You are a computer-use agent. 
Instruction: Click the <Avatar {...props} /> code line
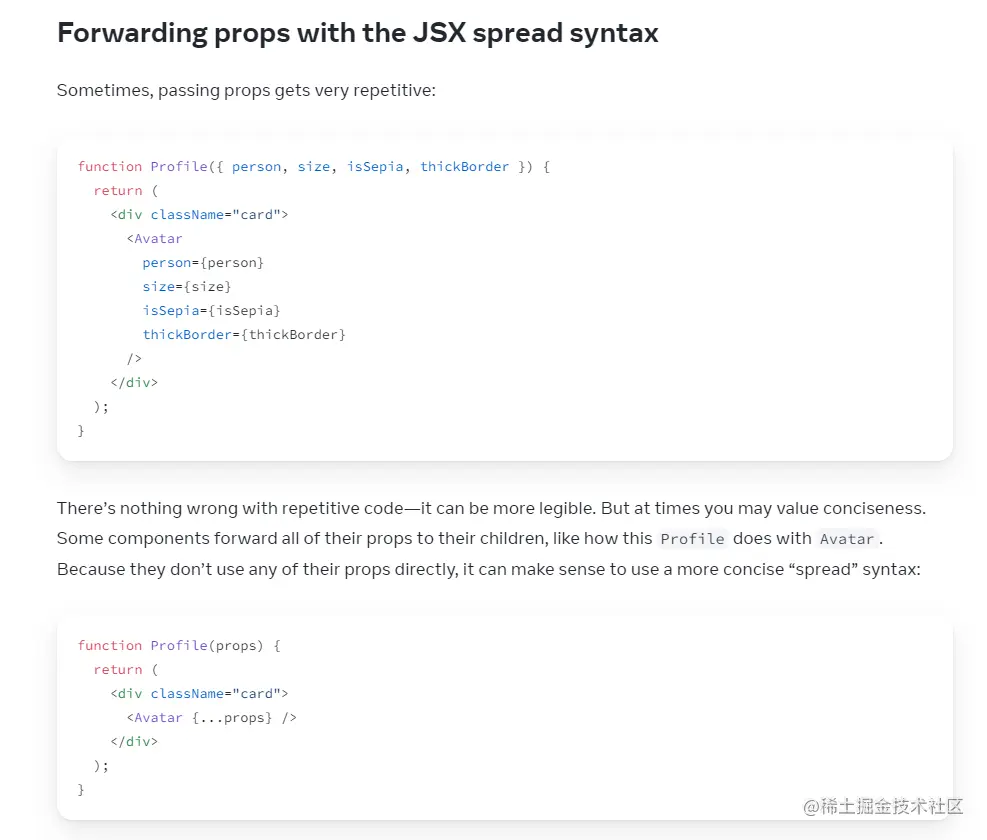[x=212, y=718]
